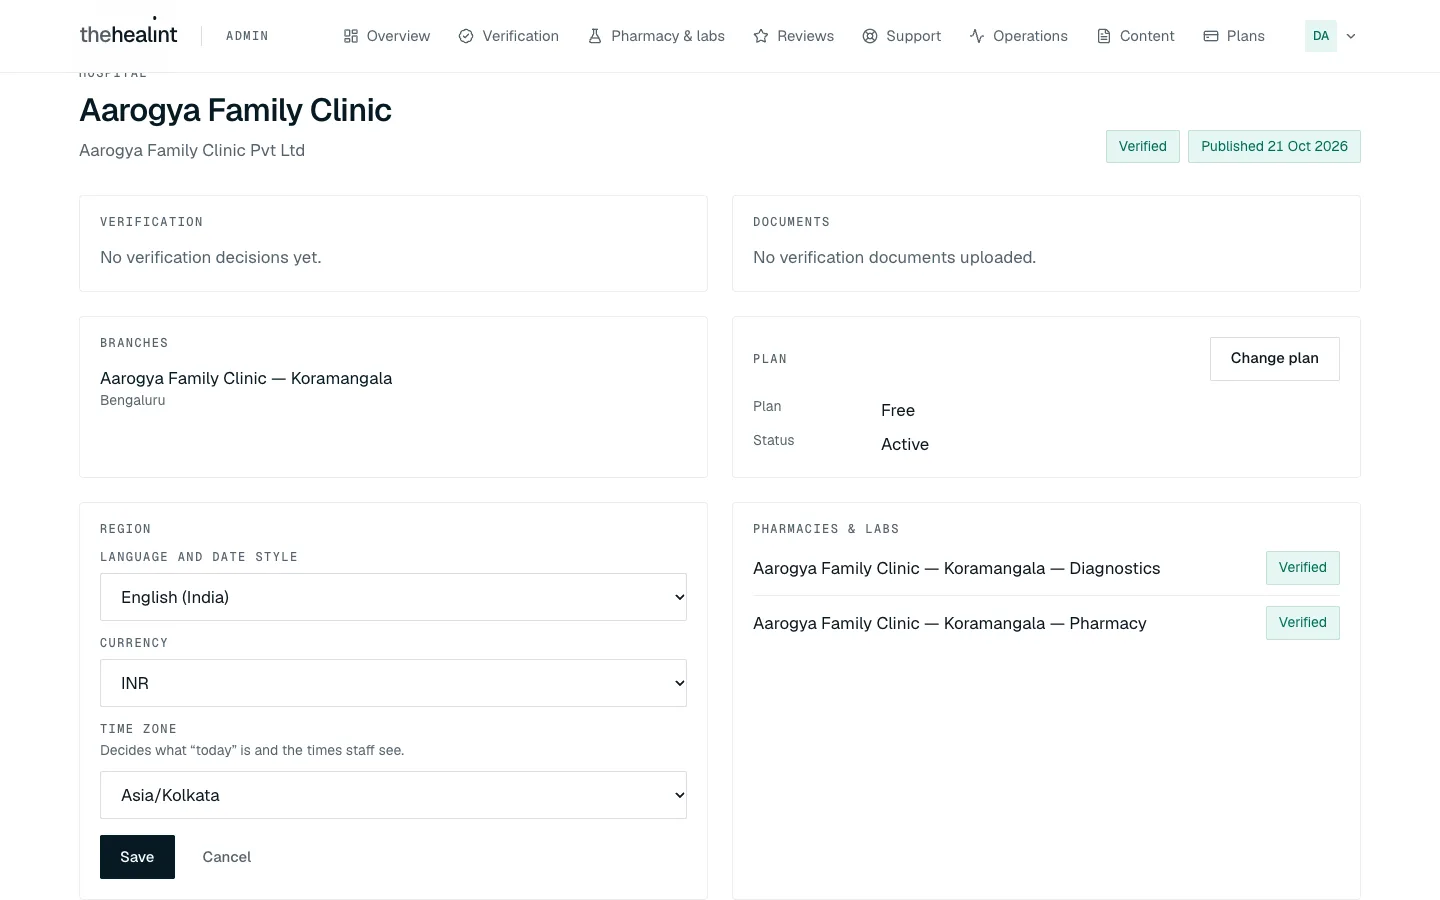Viewport: 1440px width, 900px height.
Task: Click the "Bengaluru" branch city text
Action: click(133, 400)
